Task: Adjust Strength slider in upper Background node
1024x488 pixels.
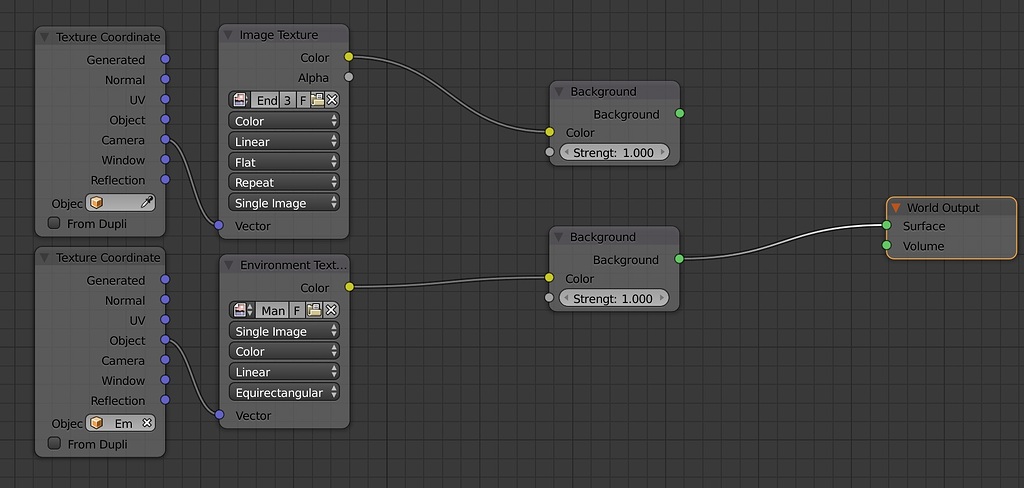Action: coord(615,152)
